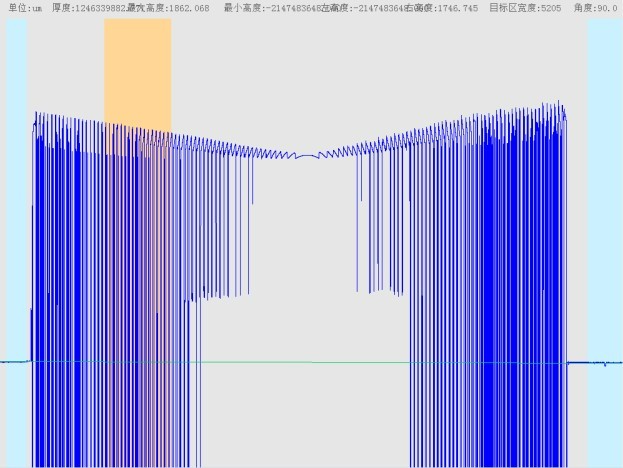Click the right light-blue reference band
623x468 pixels.
coord(604,240)
